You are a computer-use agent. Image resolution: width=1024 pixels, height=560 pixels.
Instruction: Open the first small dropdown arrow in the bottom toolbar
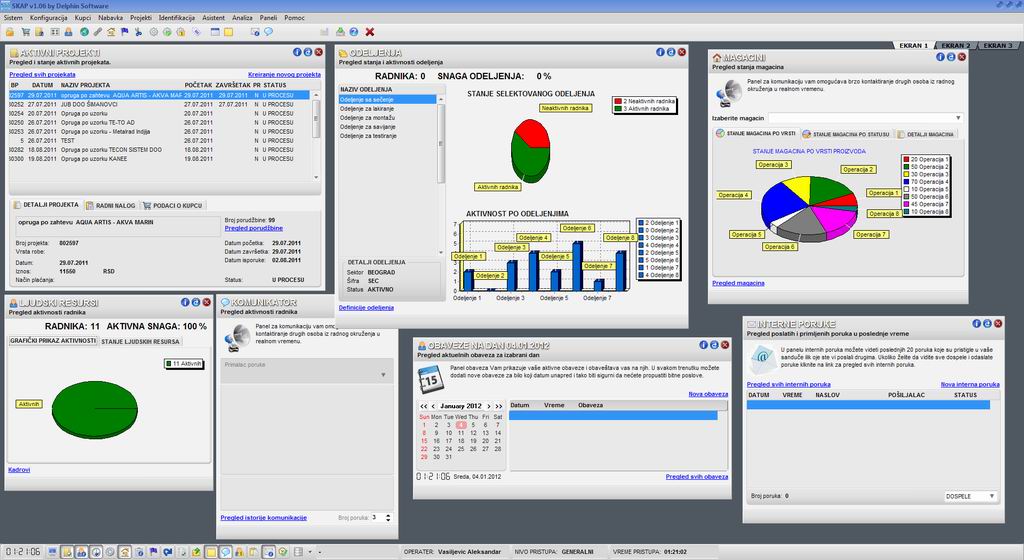click(310, 552)
